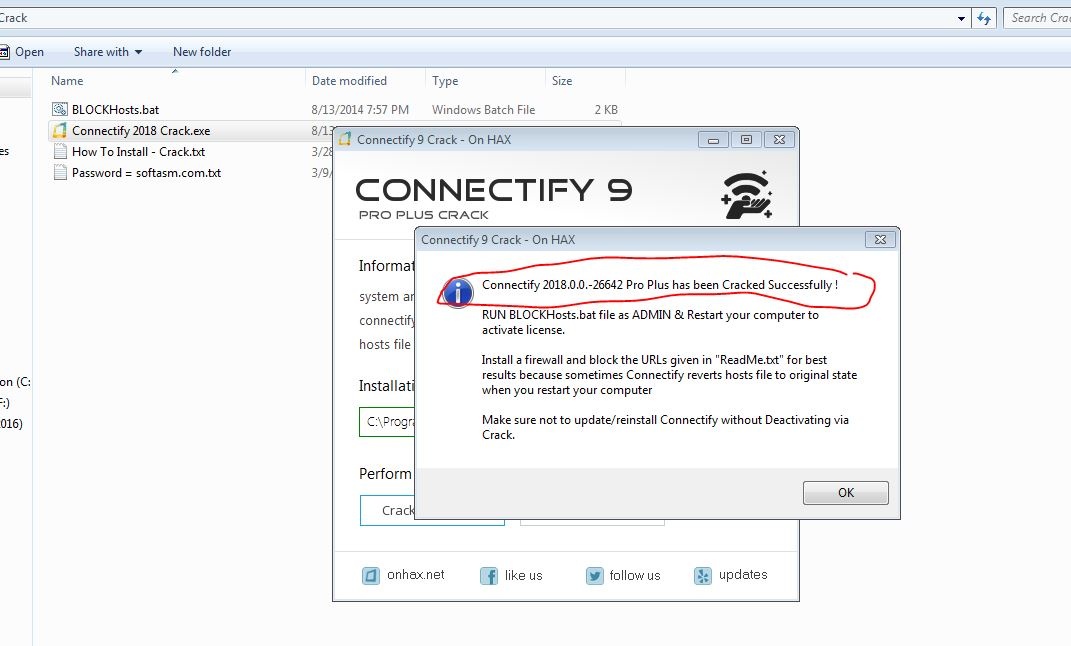This screenshot has width=1071, height=646.
Task: Sort files by the Size column header
Action: 562,81
